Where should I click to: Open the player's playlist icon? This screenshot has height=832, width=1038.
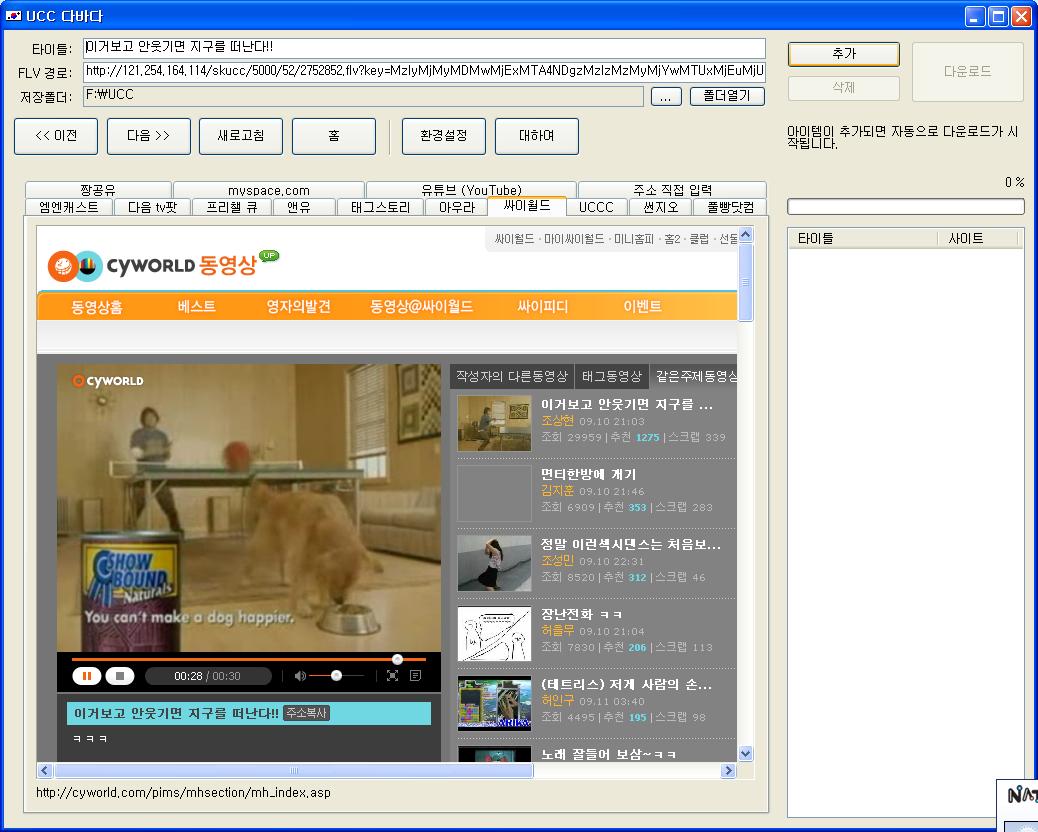coord(416,676)
